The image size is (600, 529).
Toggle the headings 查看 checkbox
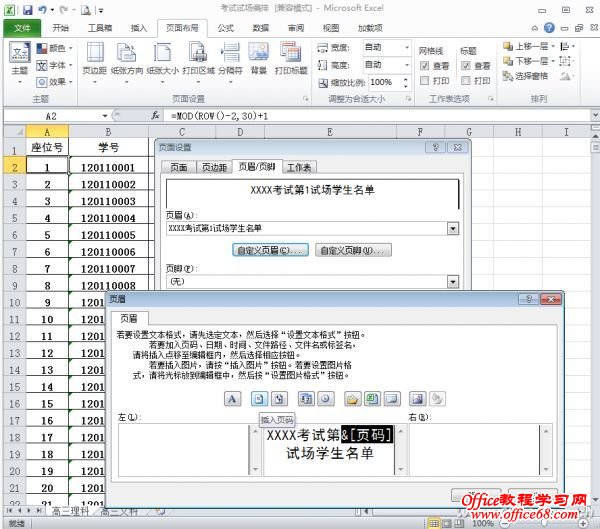coord(466,65)
